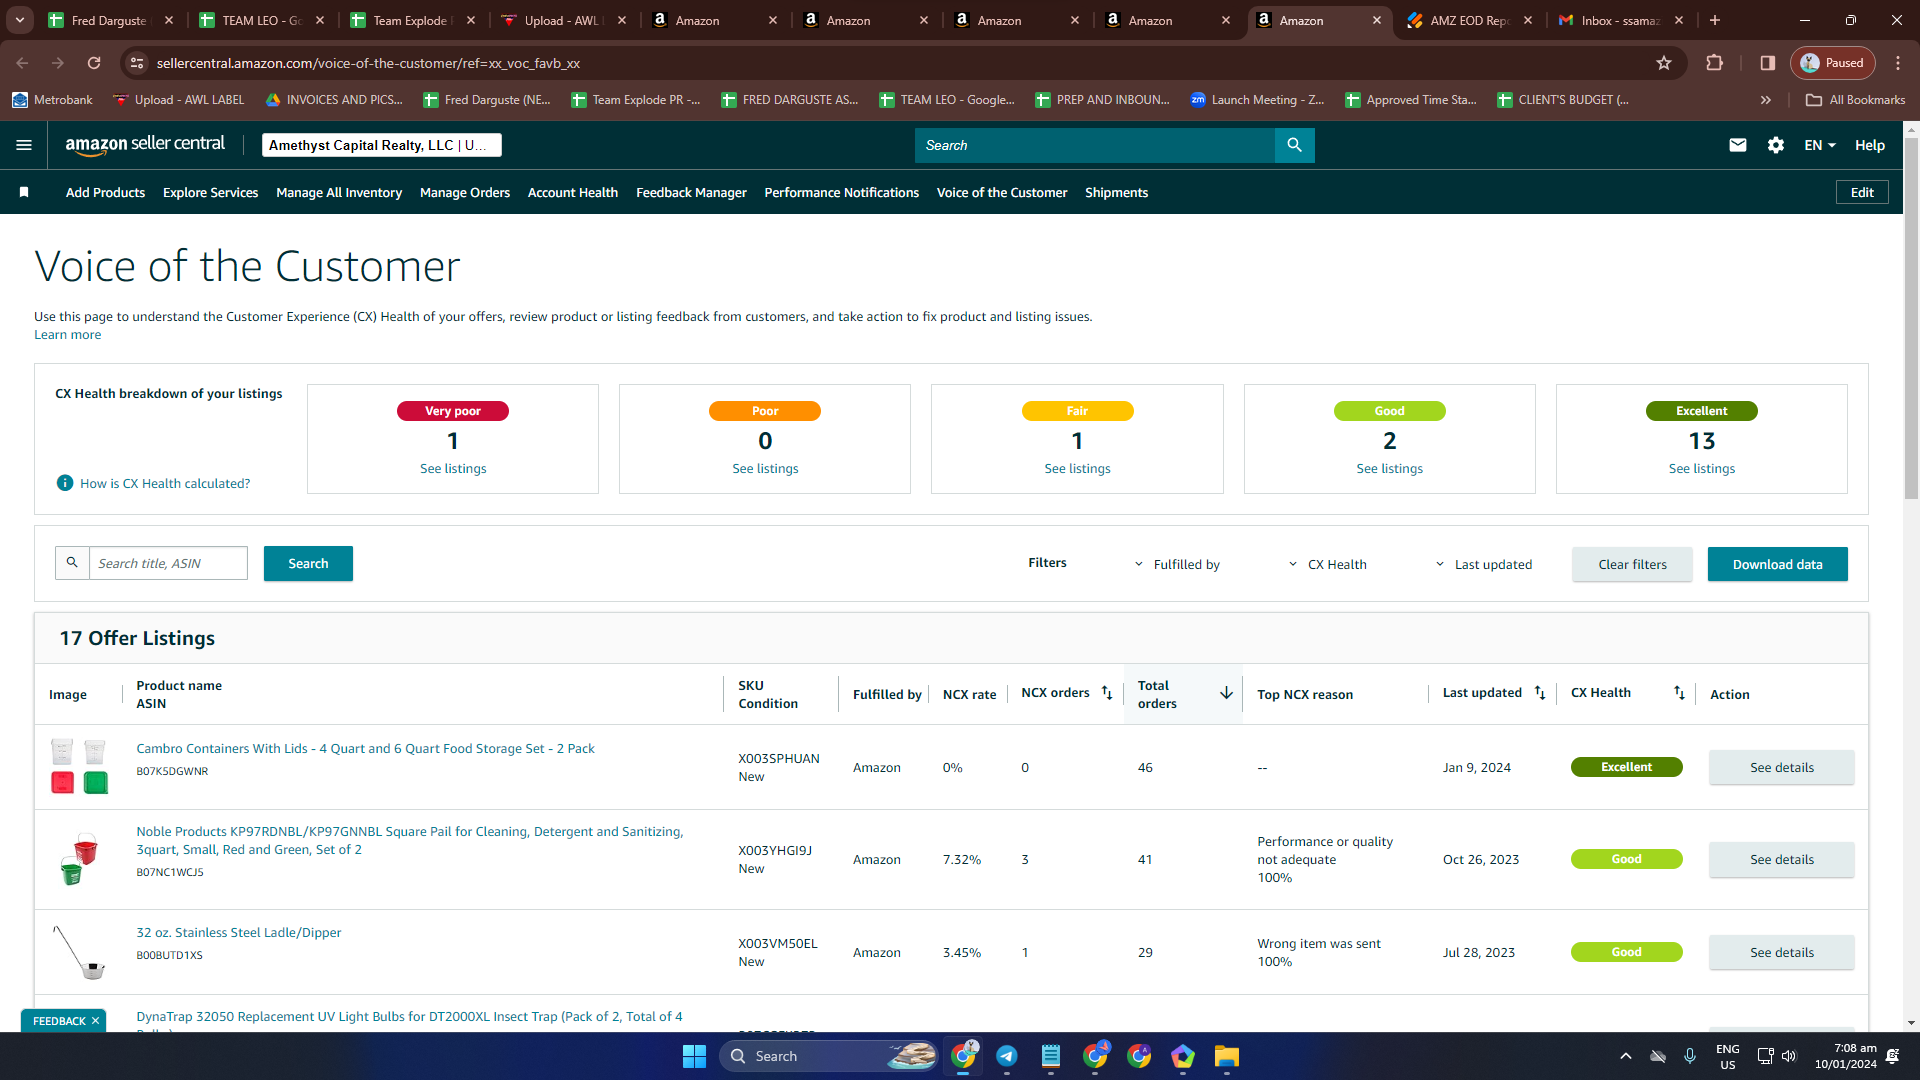Go back to previous page

(22, 63)
